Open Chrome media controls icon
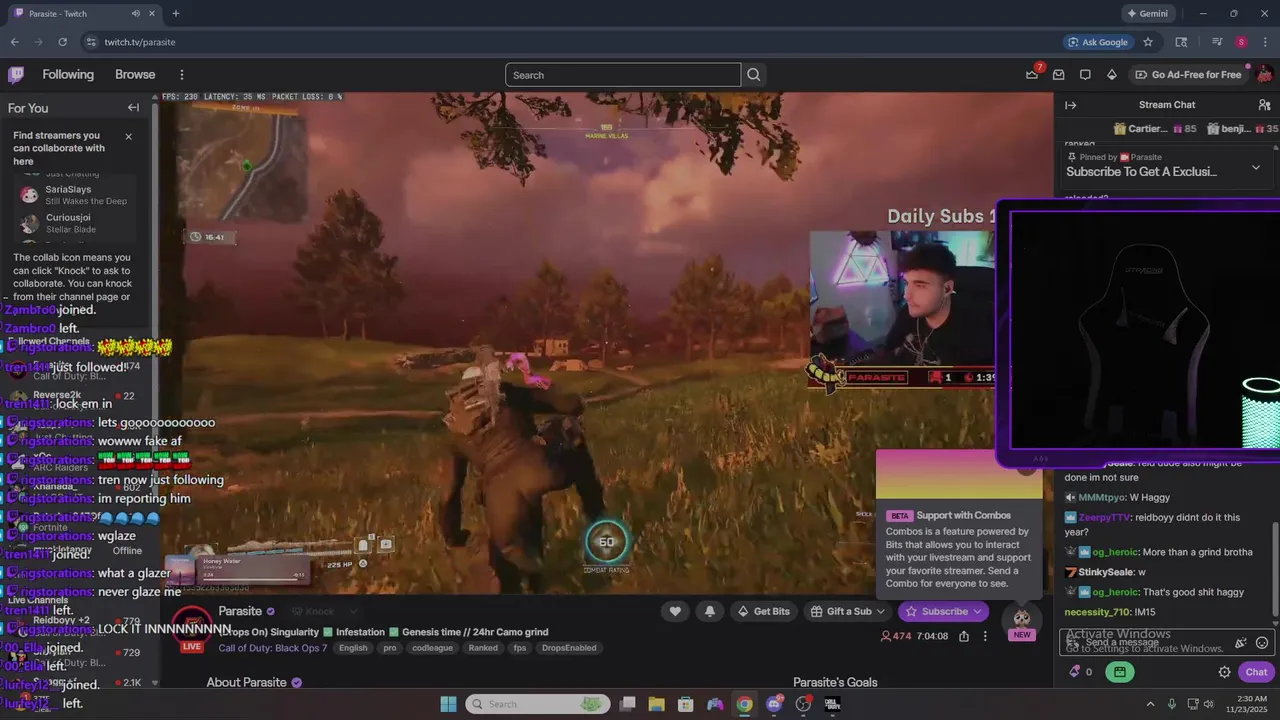This screenshot has width=1280, height=720. pos(1217,42)
